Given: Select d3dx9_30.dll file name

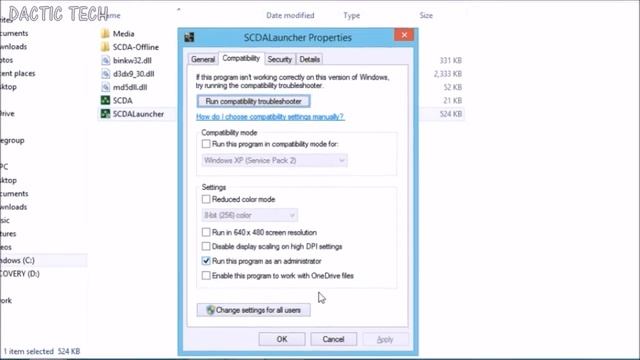Looking at the screenshot, I should pos(133,74).
